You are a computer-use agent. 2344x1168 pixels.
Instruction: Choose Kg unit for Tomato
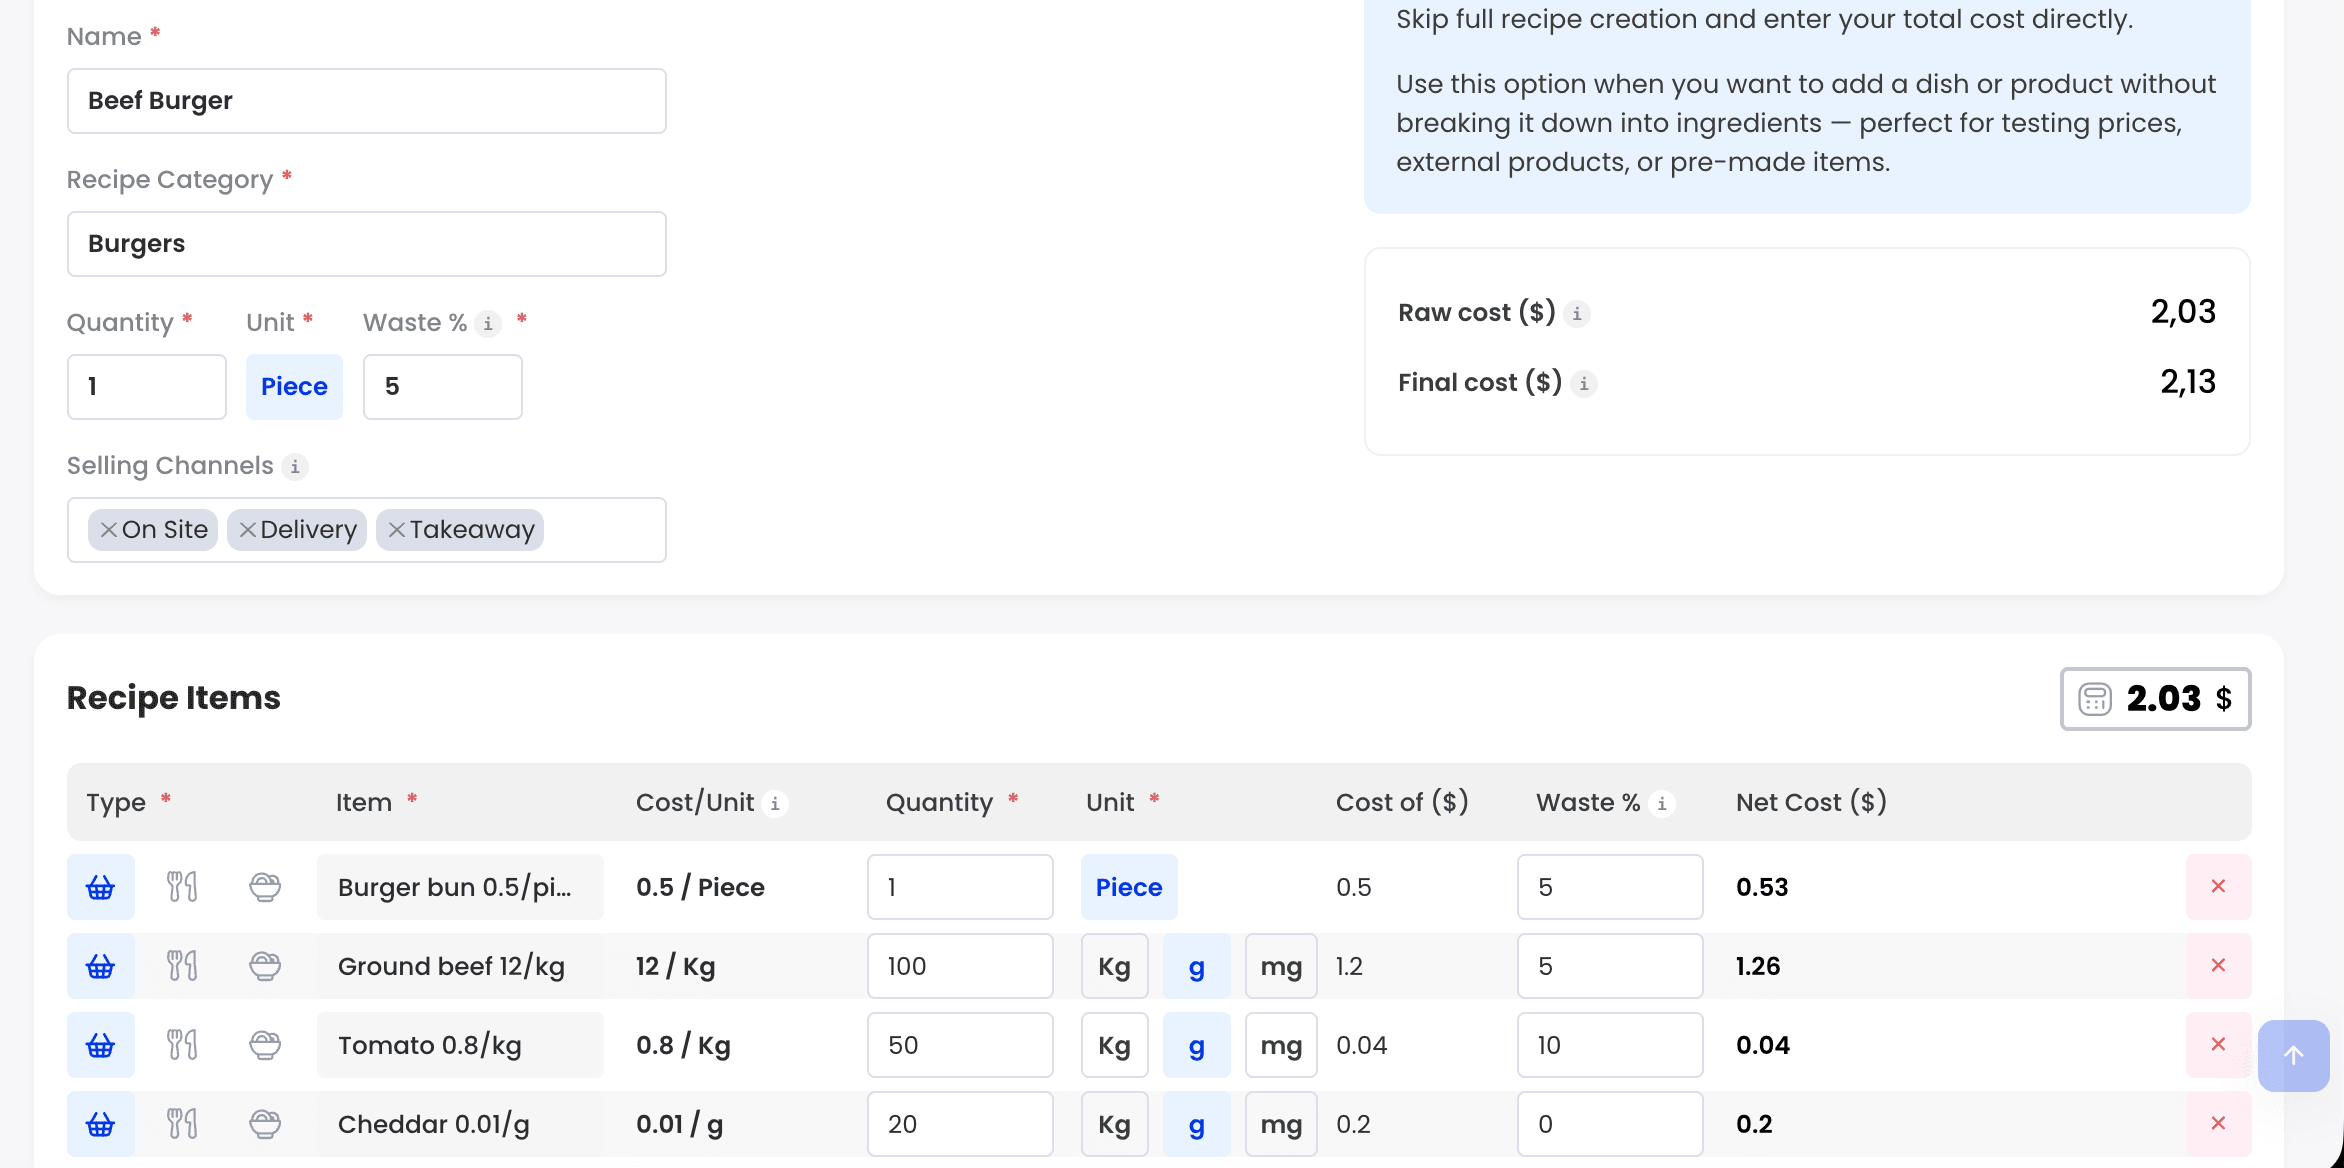[x=1115, y=1045]
